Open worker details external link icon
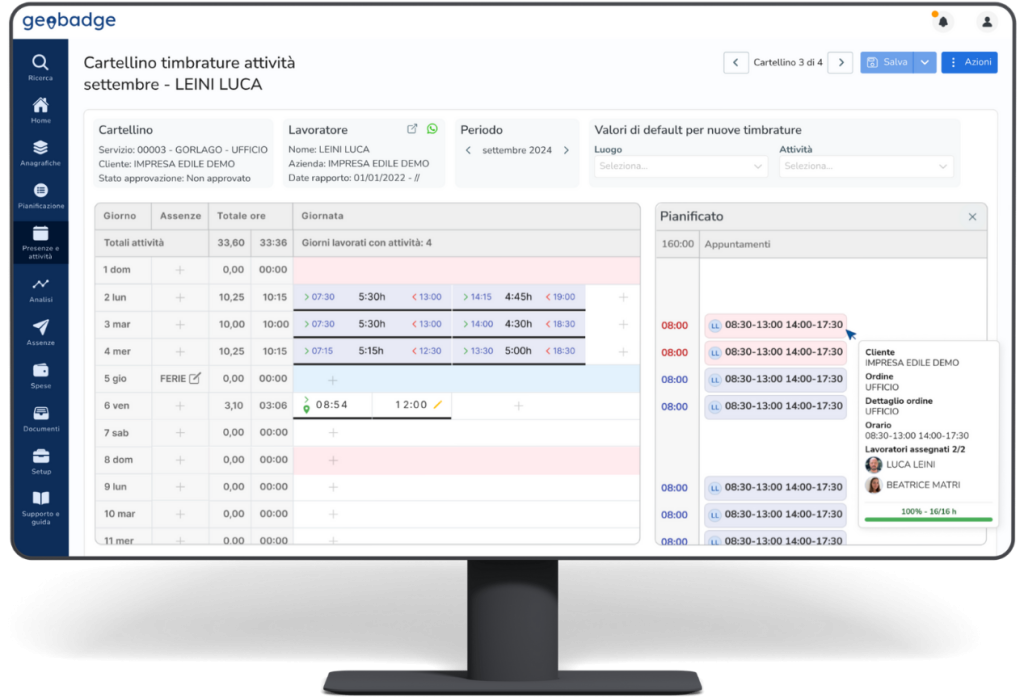The image size is (1024, 698). (412, 129)
